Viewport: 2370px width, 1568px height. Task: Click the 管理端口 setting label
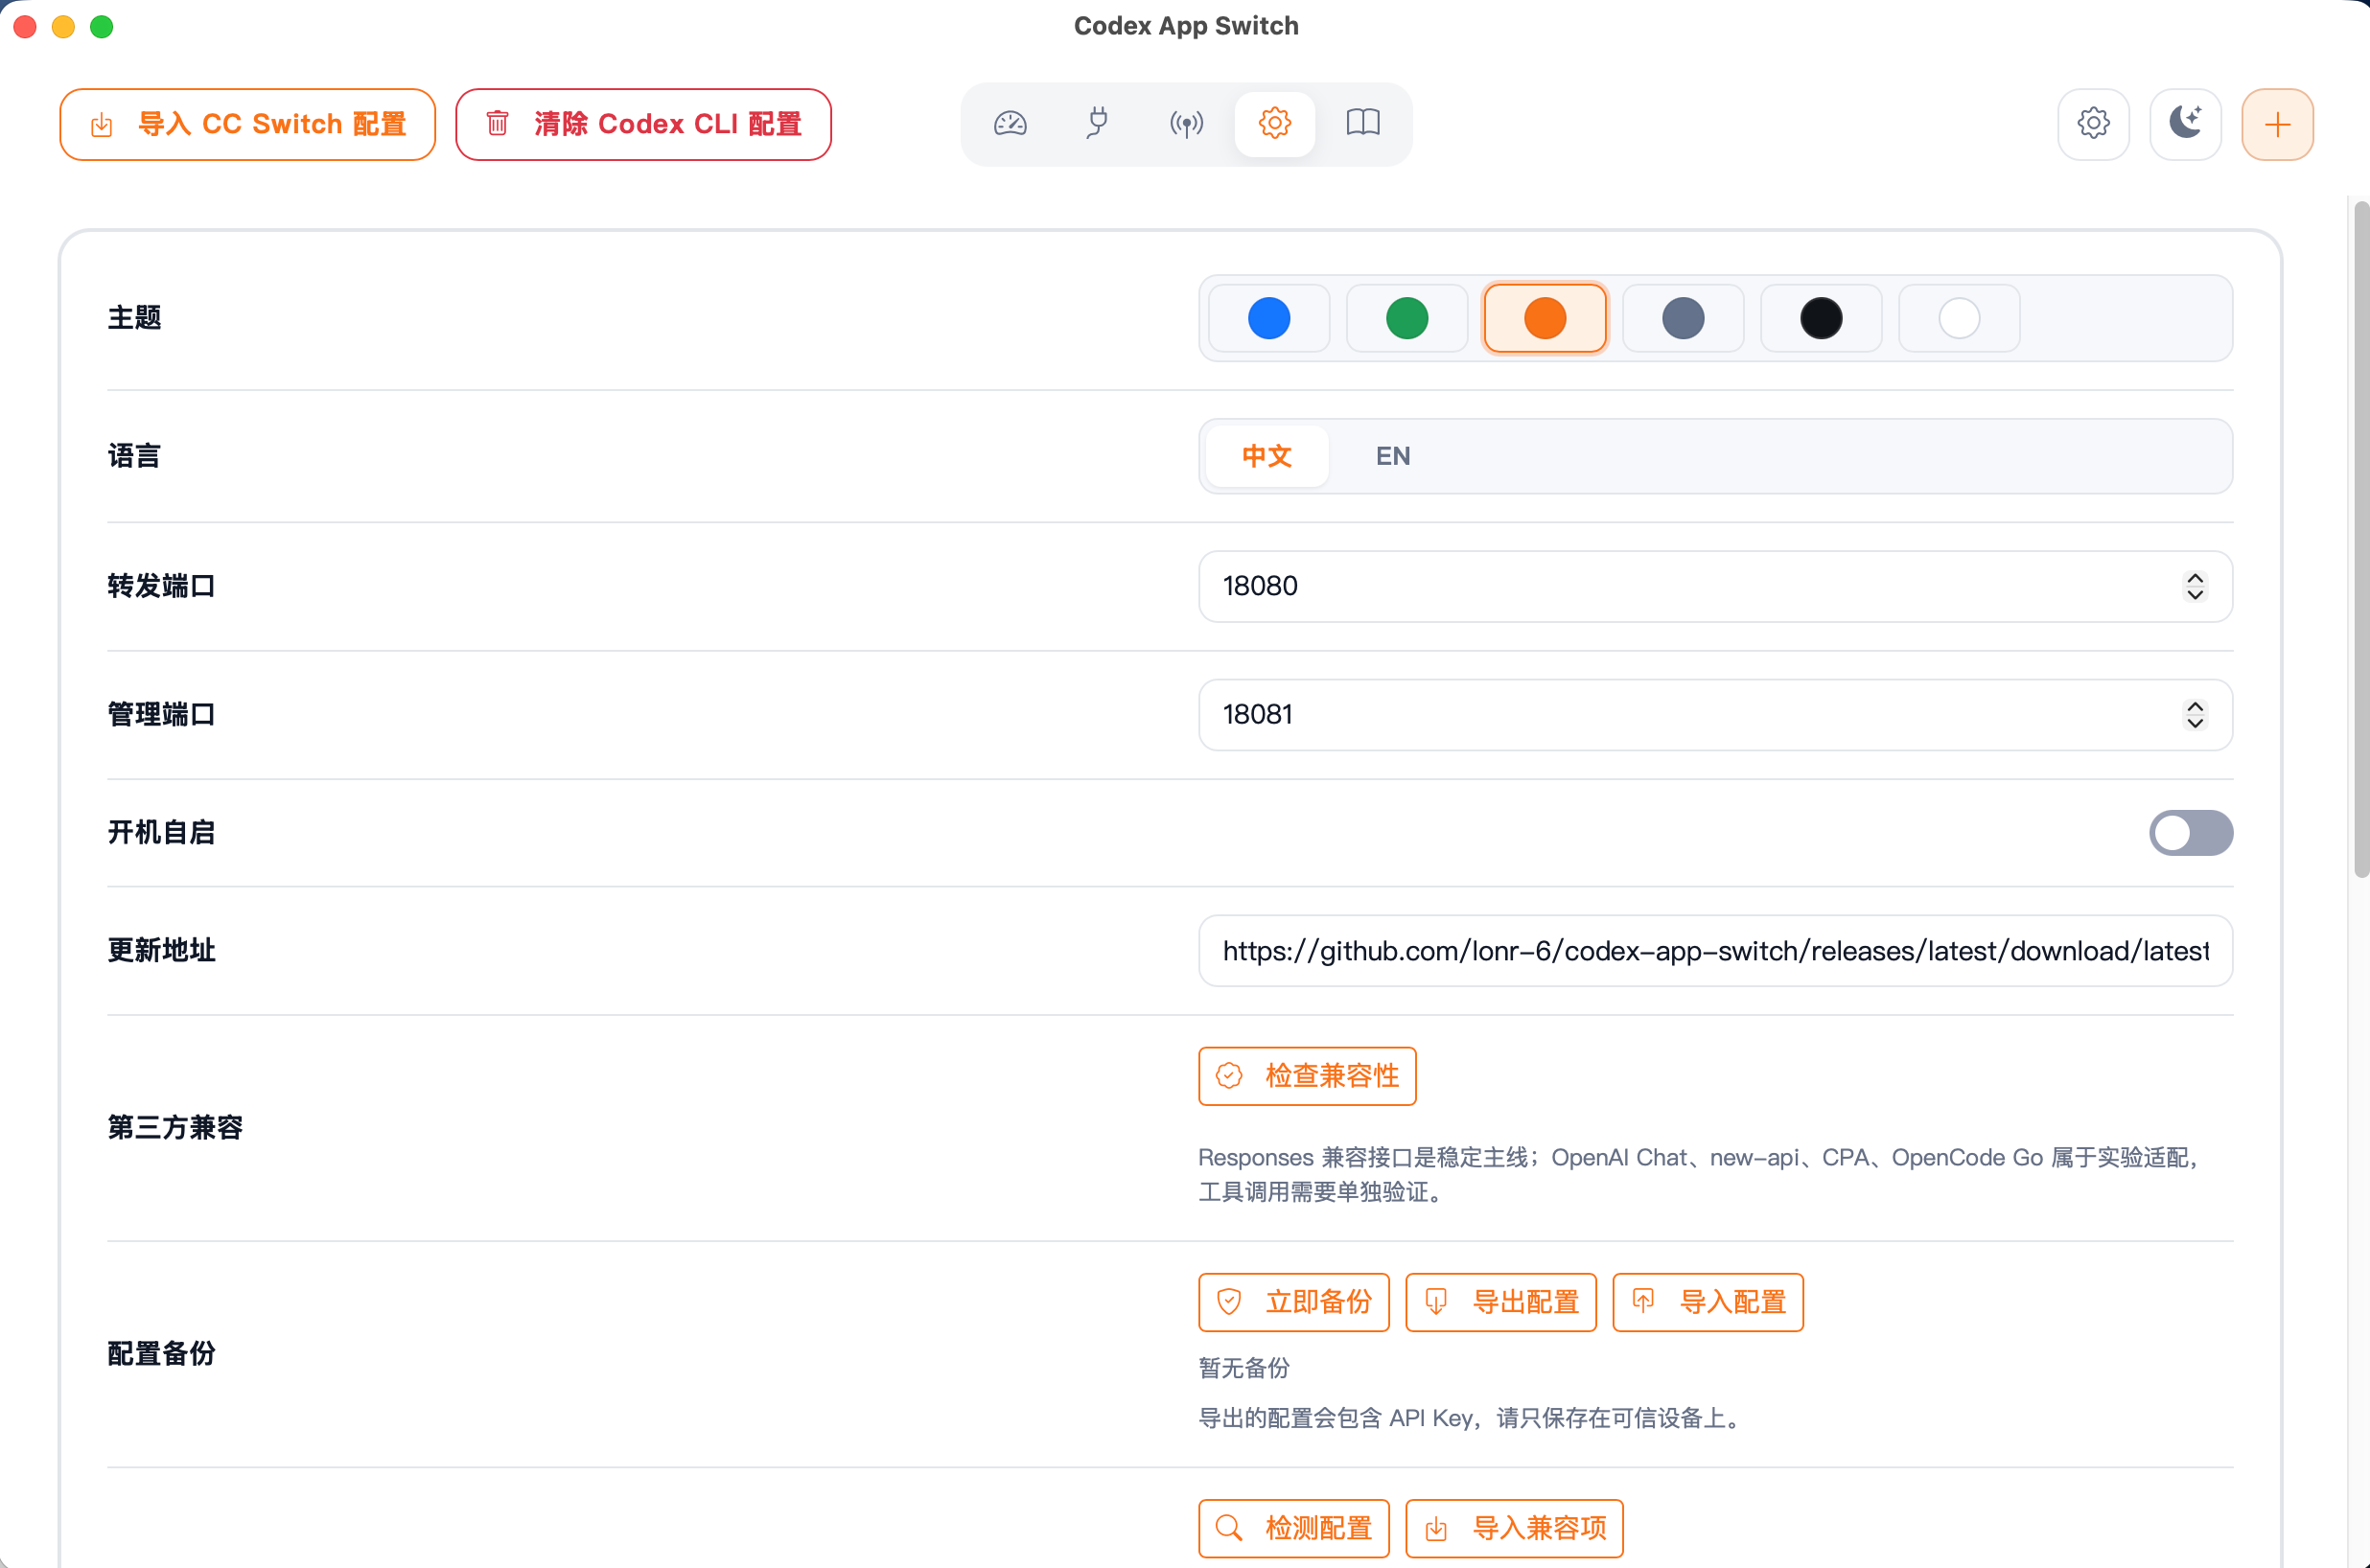[x=161, y=715]
